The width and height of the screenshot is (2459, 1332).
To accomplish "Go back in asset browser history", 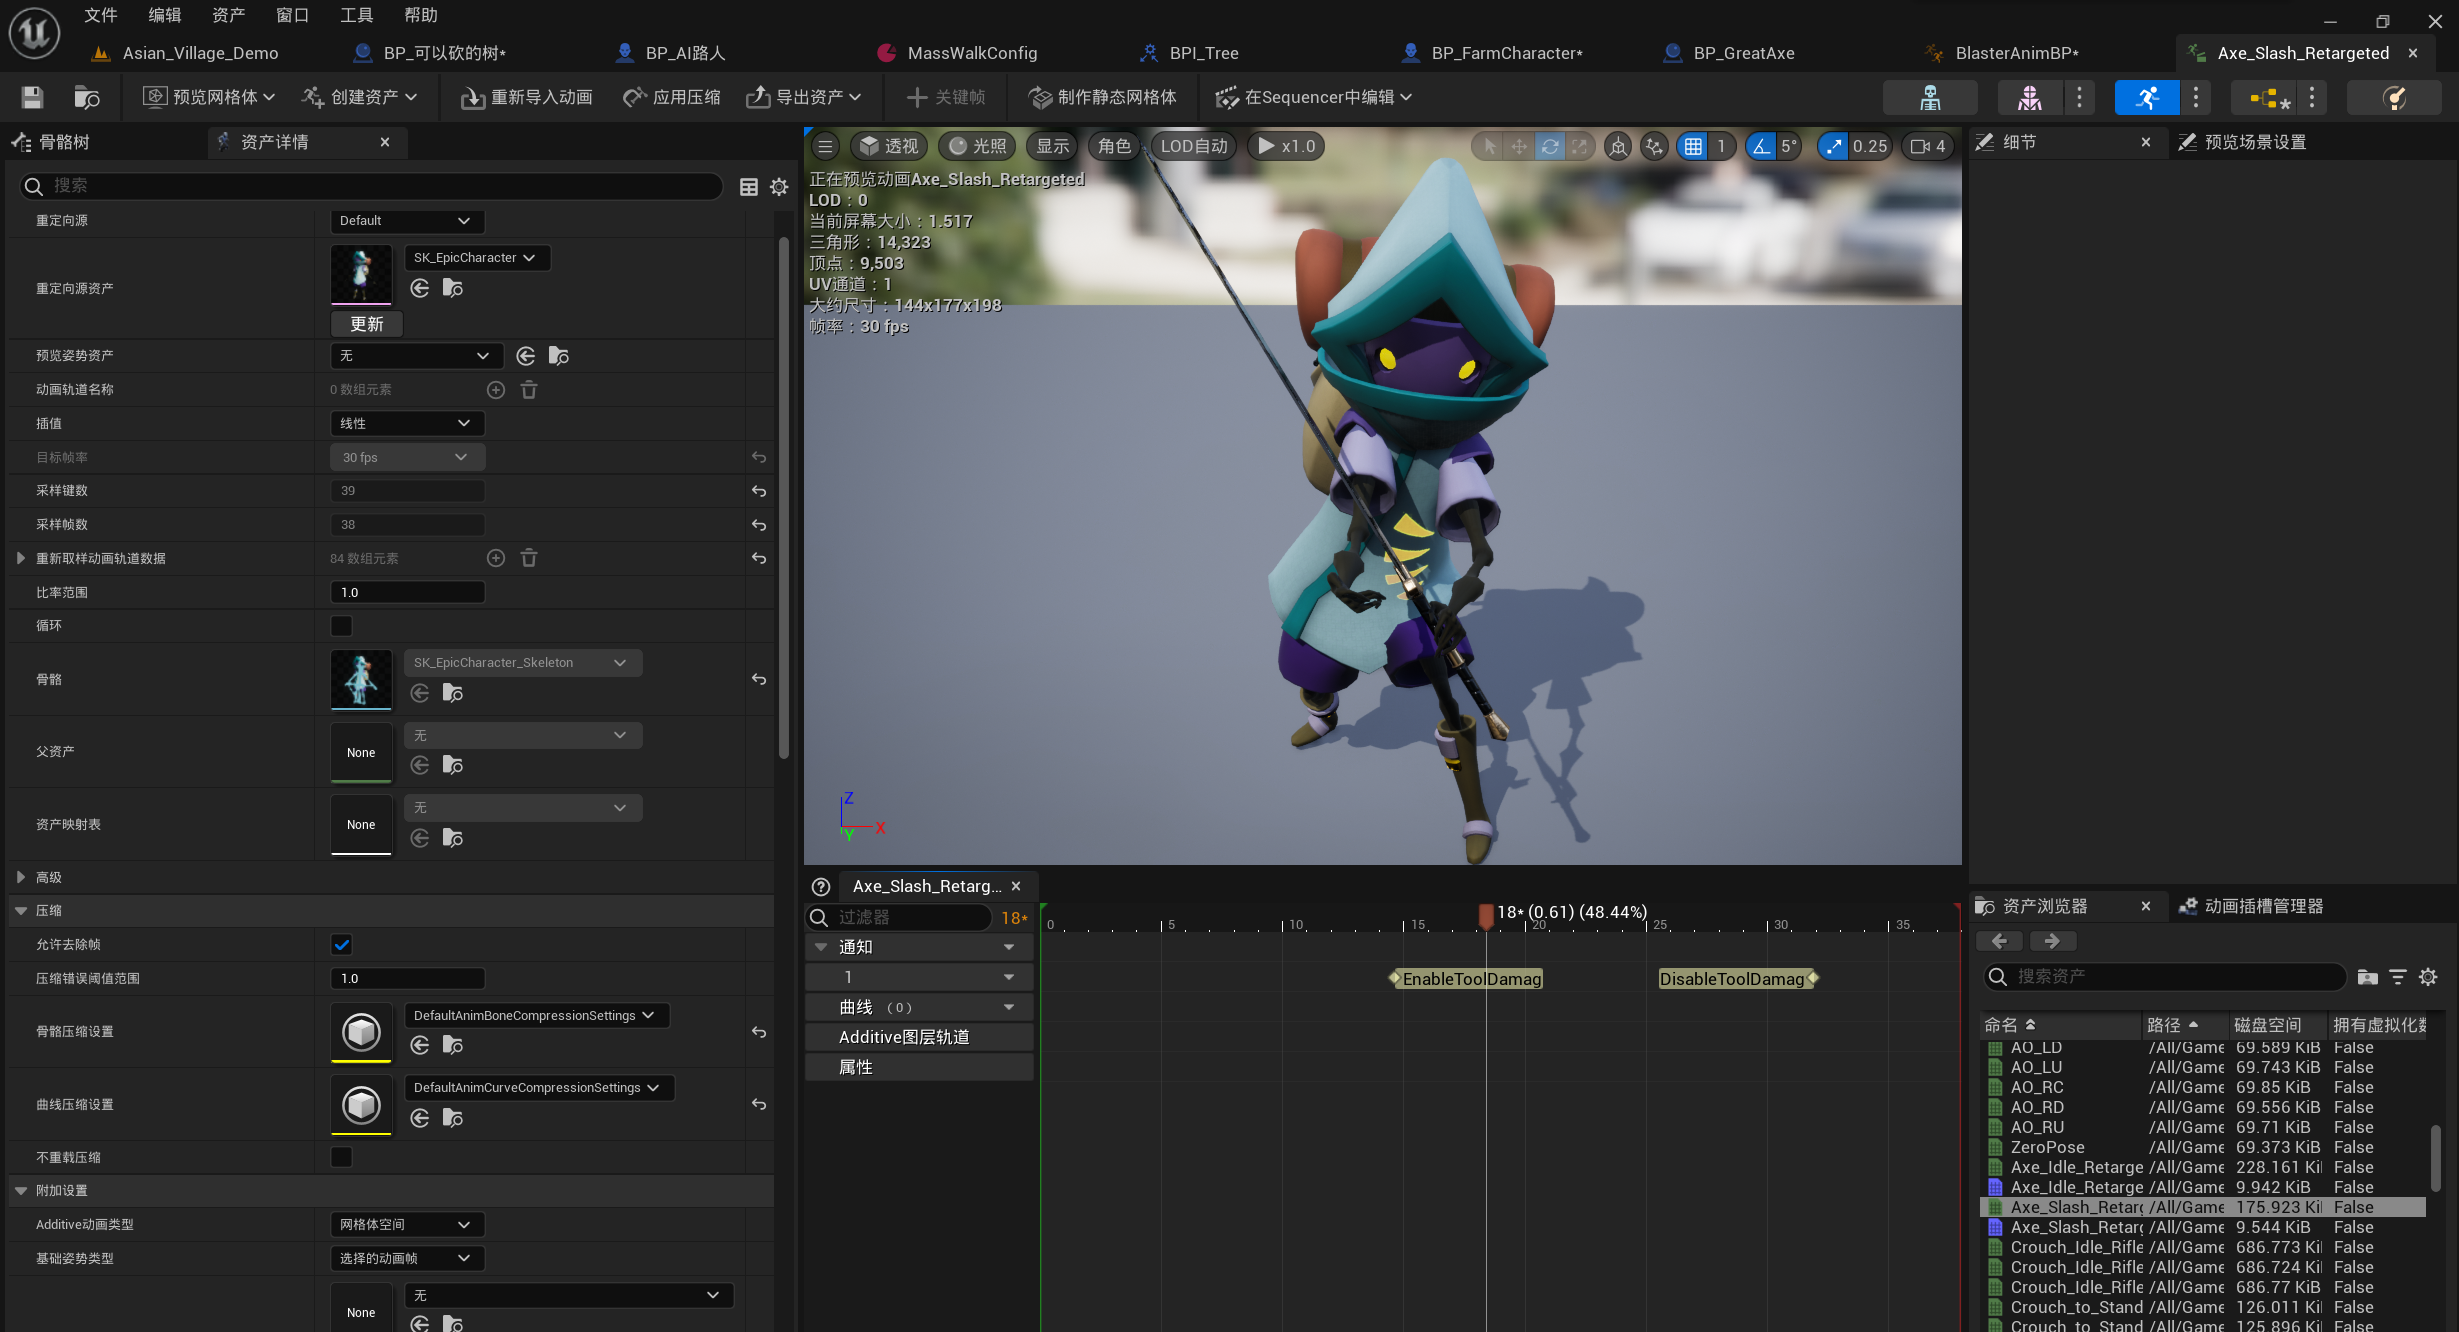I will coord(1999,941).
